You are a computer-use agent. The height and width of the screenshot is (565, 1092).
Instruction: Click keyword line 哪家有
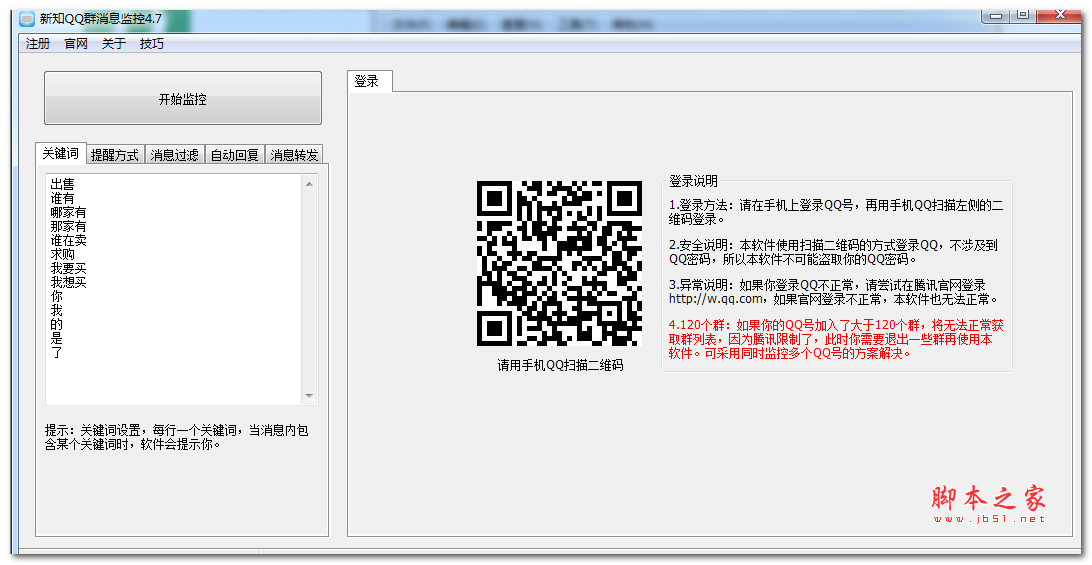pos(68,212)
